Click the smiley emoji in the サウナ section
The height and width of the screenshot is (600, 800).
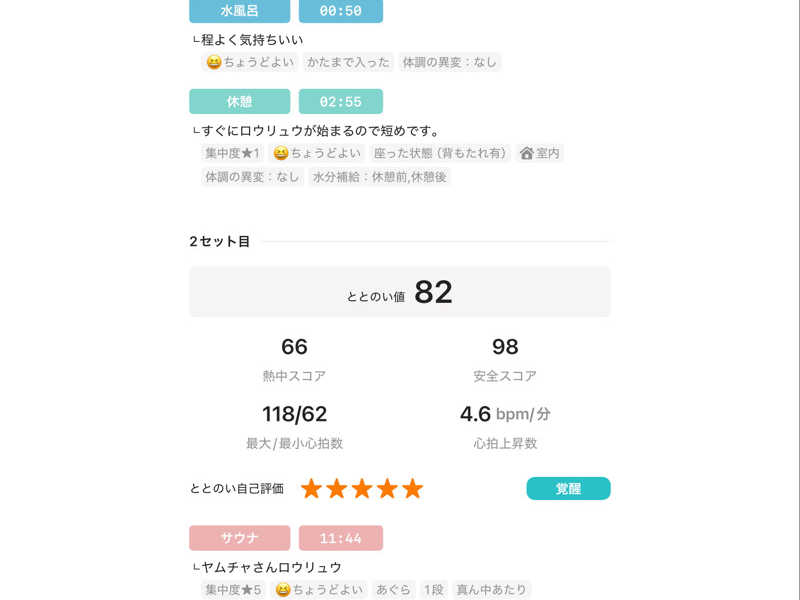click(x=283, y=590)
